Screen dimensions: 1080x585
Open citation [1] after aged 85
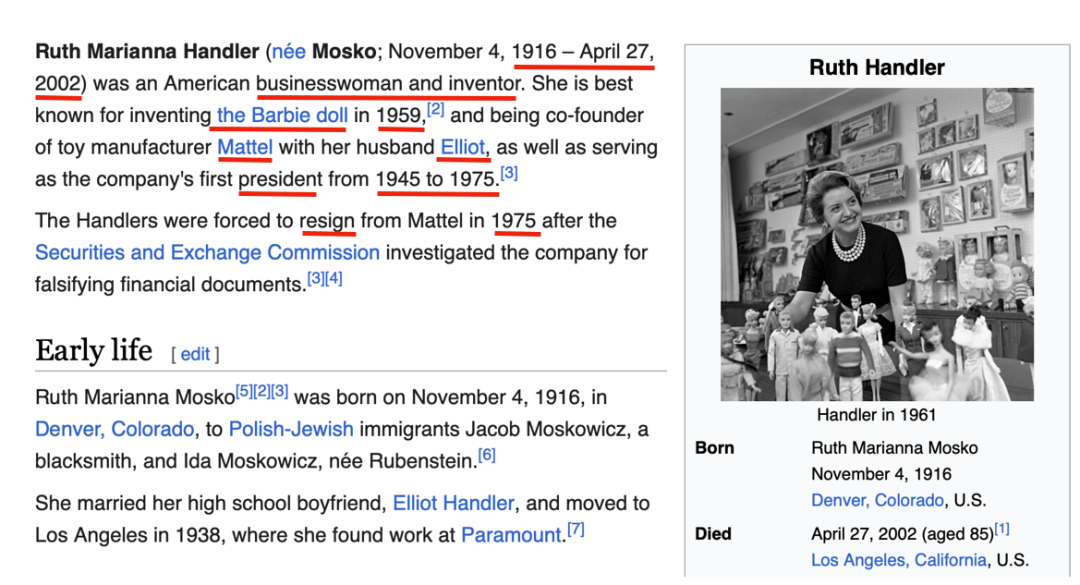(1001, 528)
